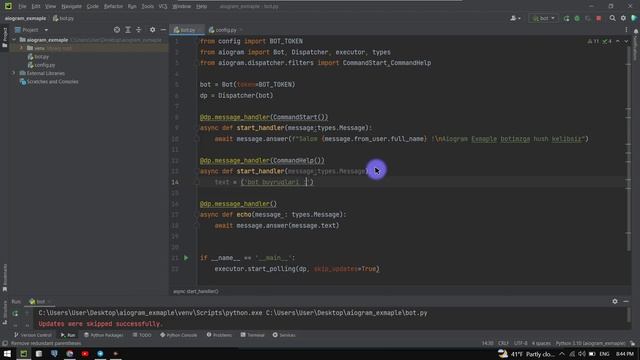Image resolution: width=640 pixels, height=360 pixels.
Task: Click the weather widget in taskbar
Action: [x=526, y=354]
